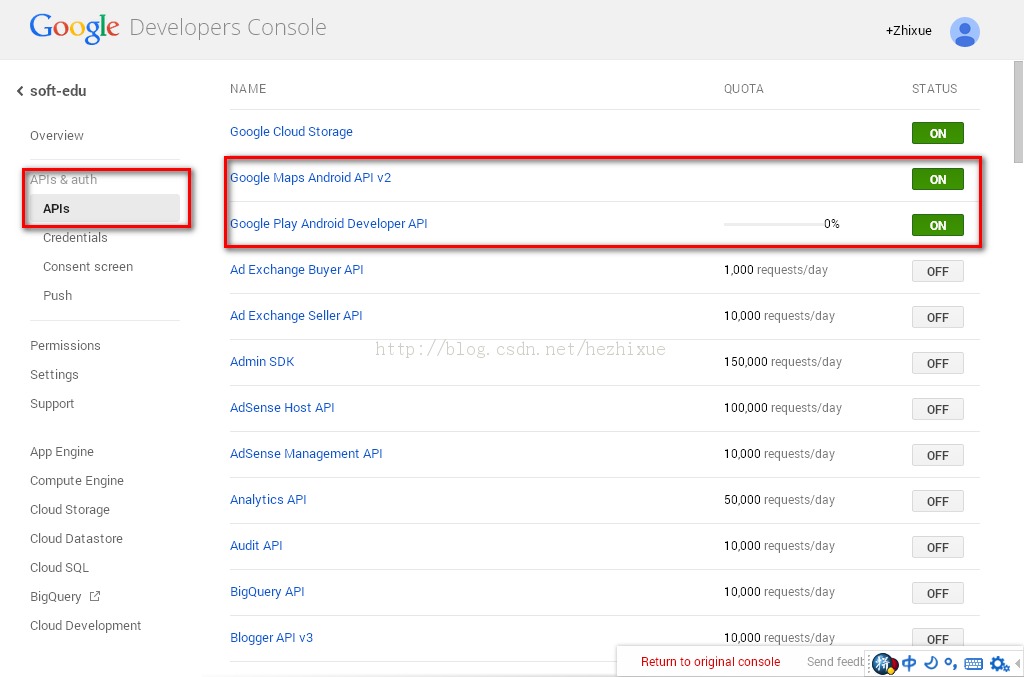Open the BigQuery API link
The width and height of the screenshot is (1024, 677).
pos(267,591)
